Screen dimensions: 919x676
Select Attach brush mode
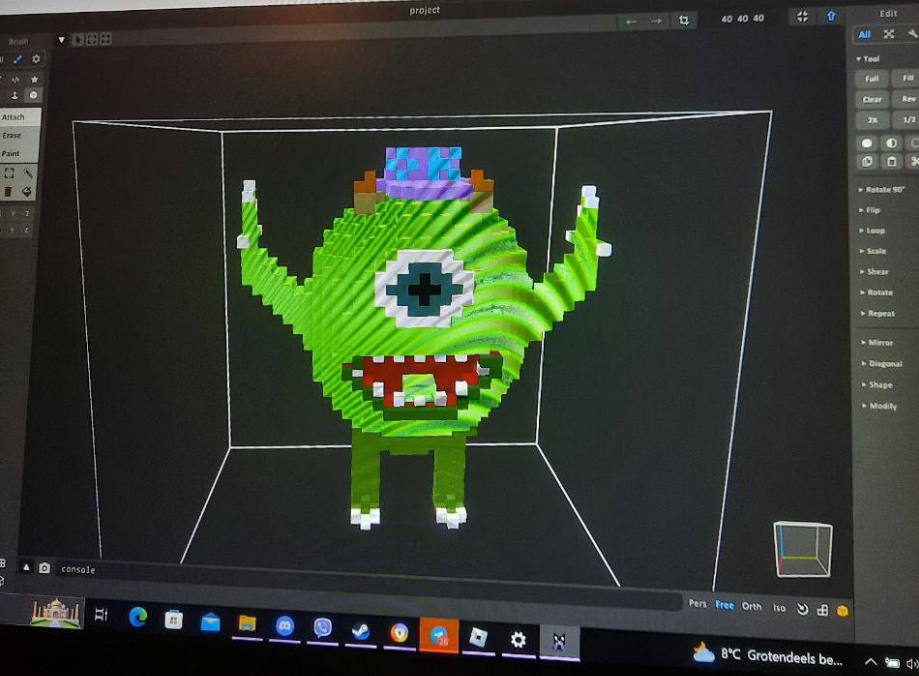20,117
